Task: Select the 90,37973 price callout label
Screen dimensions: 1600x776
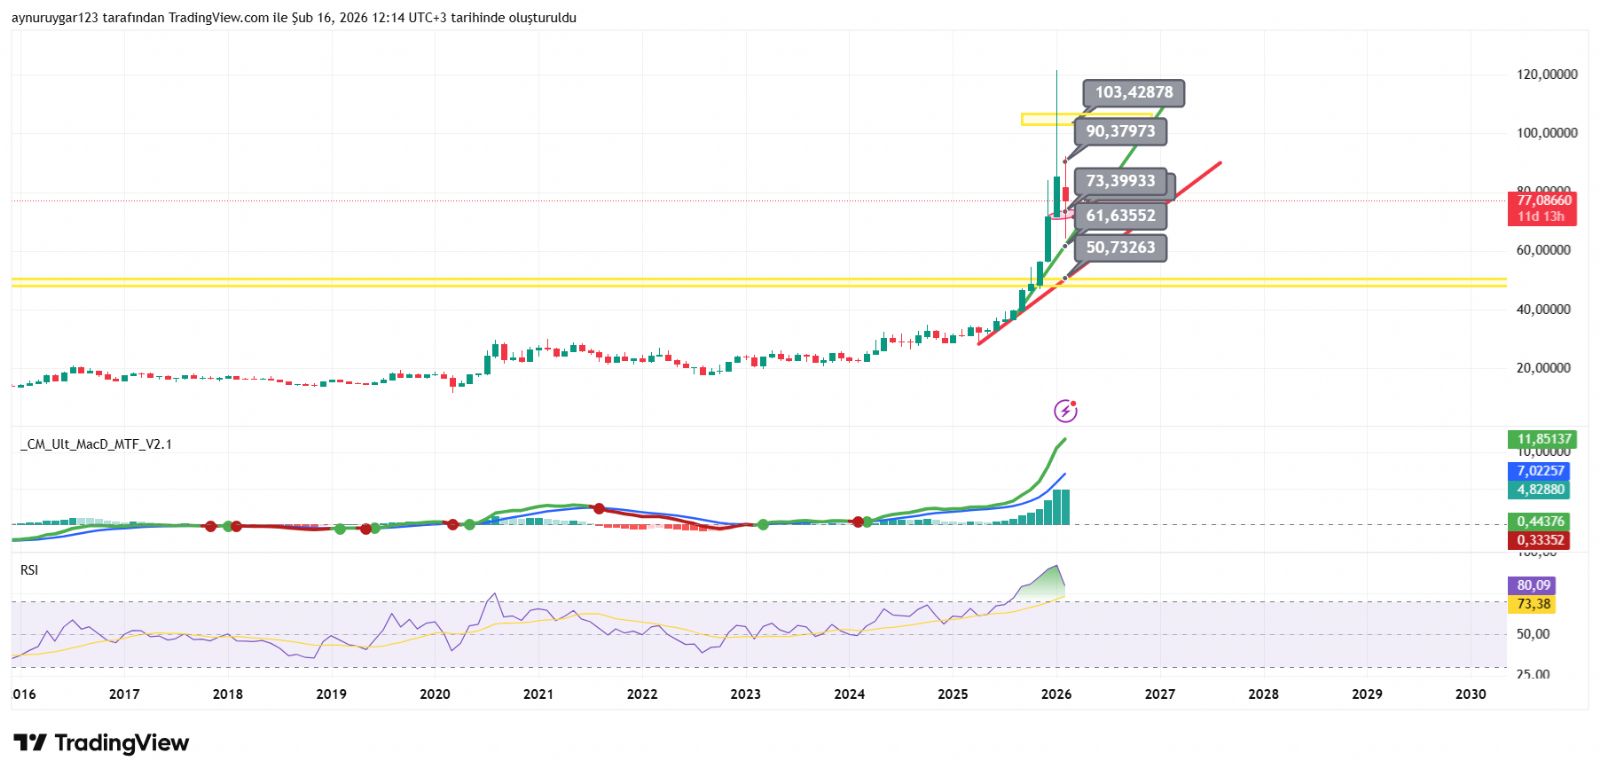Action: coord(1120,131)
